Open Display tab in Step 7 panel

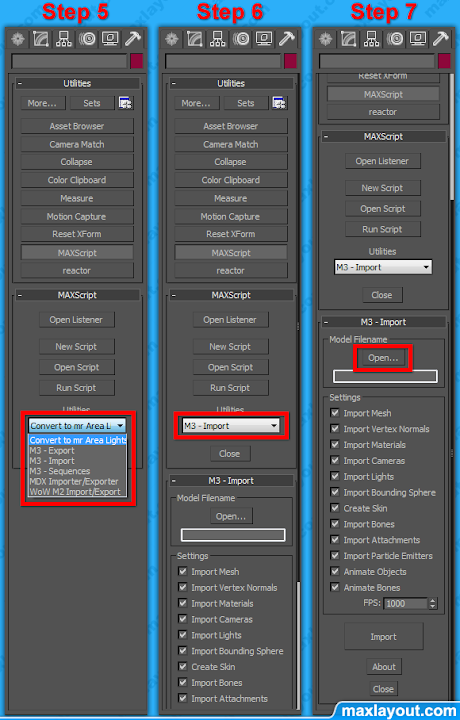tap(417, 39)
